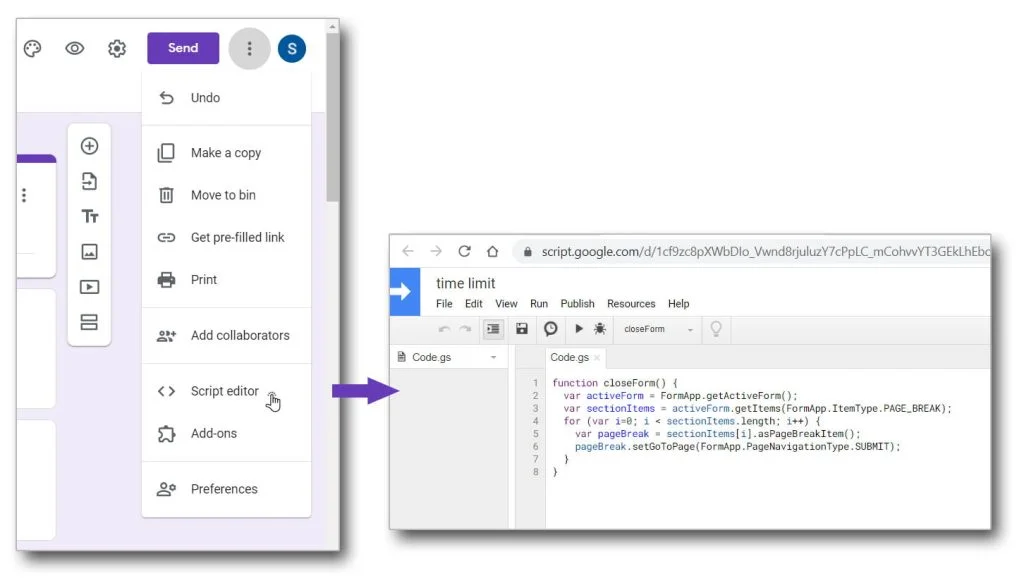Viewport: 1024px width, 583px height.
Task: Click the import questions icon
Action: [x=89, y=181]
